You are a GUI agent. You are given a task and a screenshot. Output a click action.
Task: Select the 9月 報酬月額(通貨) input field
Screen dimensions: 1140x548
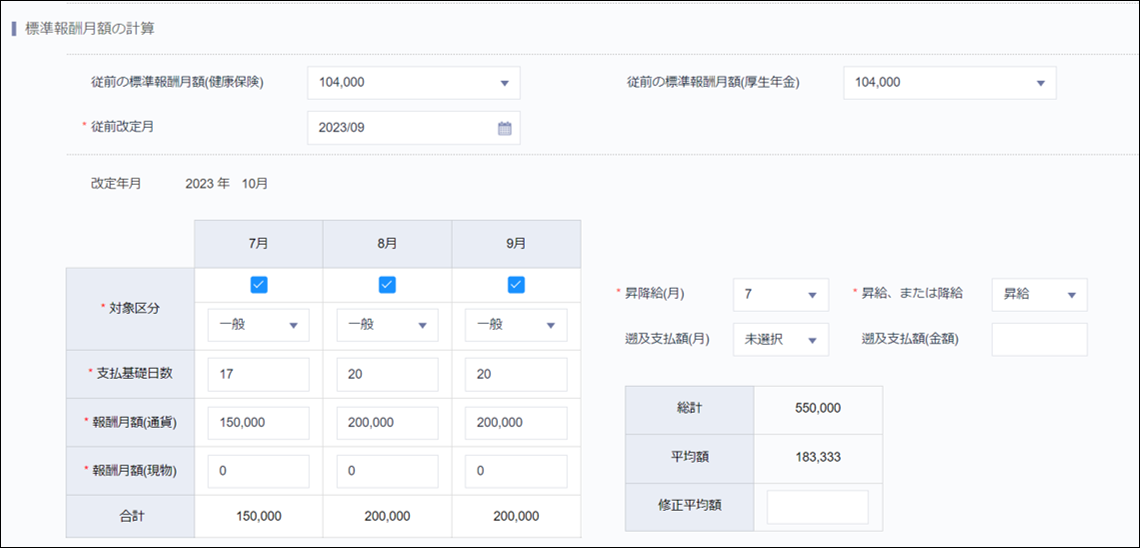[x=516, y=423]
